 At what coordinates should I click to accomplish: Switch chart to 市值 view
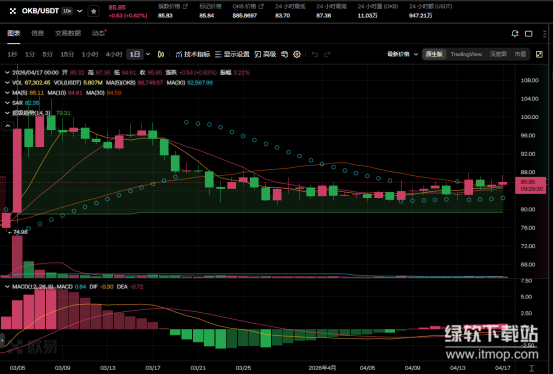(x=520, y=54)
